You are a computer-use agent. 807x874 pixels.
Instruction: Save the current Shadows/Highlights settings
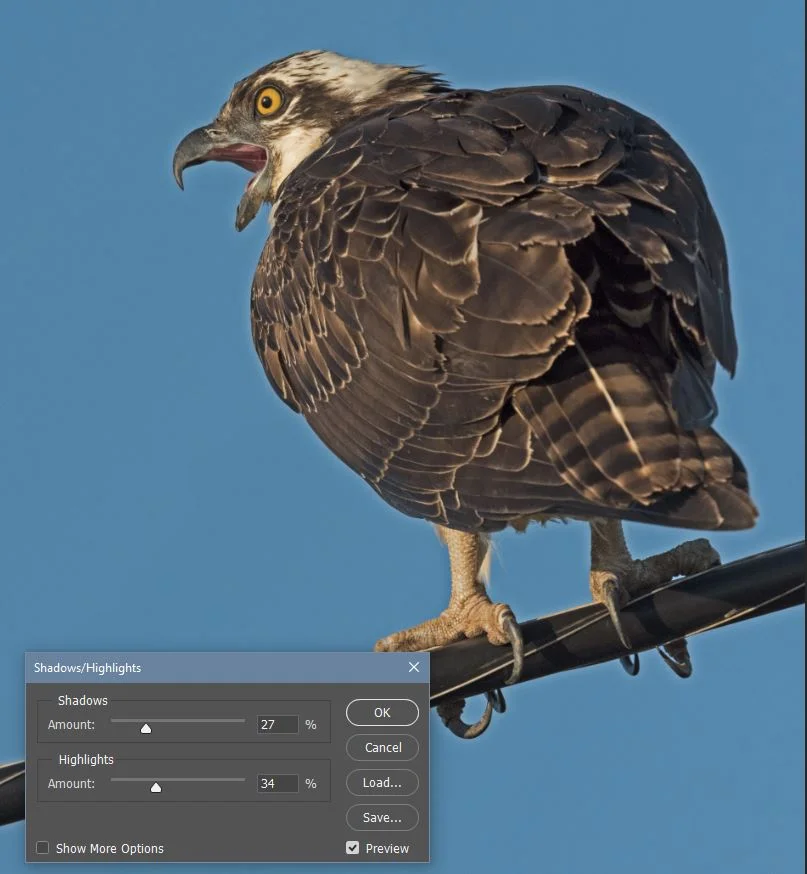(381, 817)
